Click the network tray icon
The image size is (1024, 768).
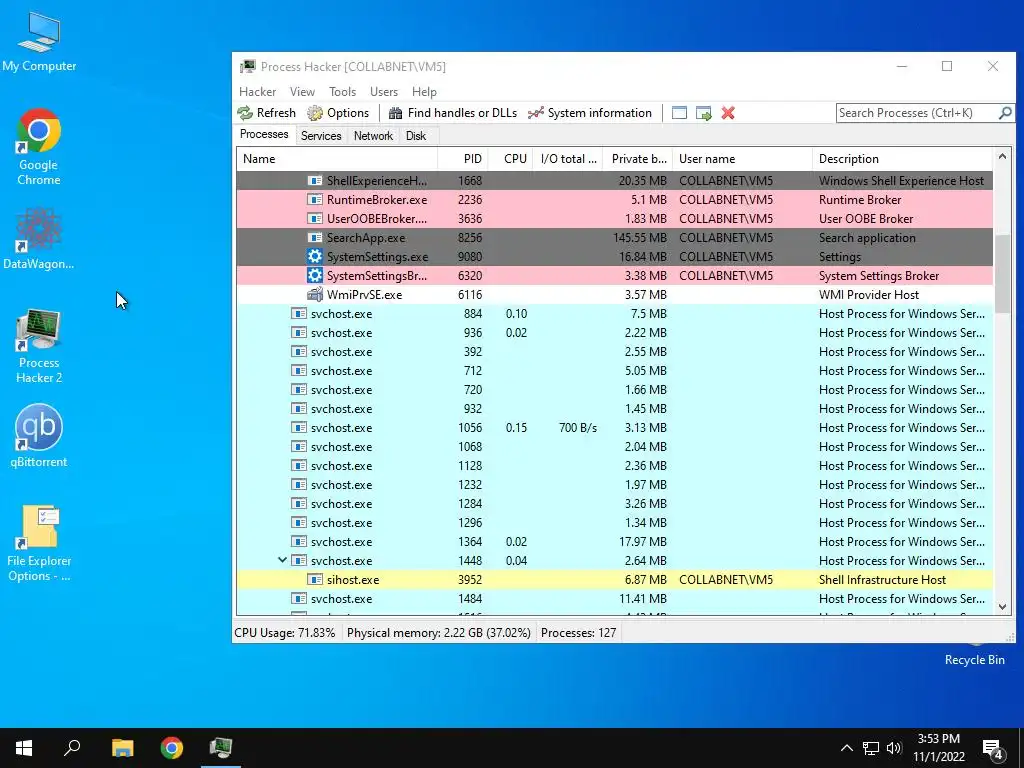point(871,748)
